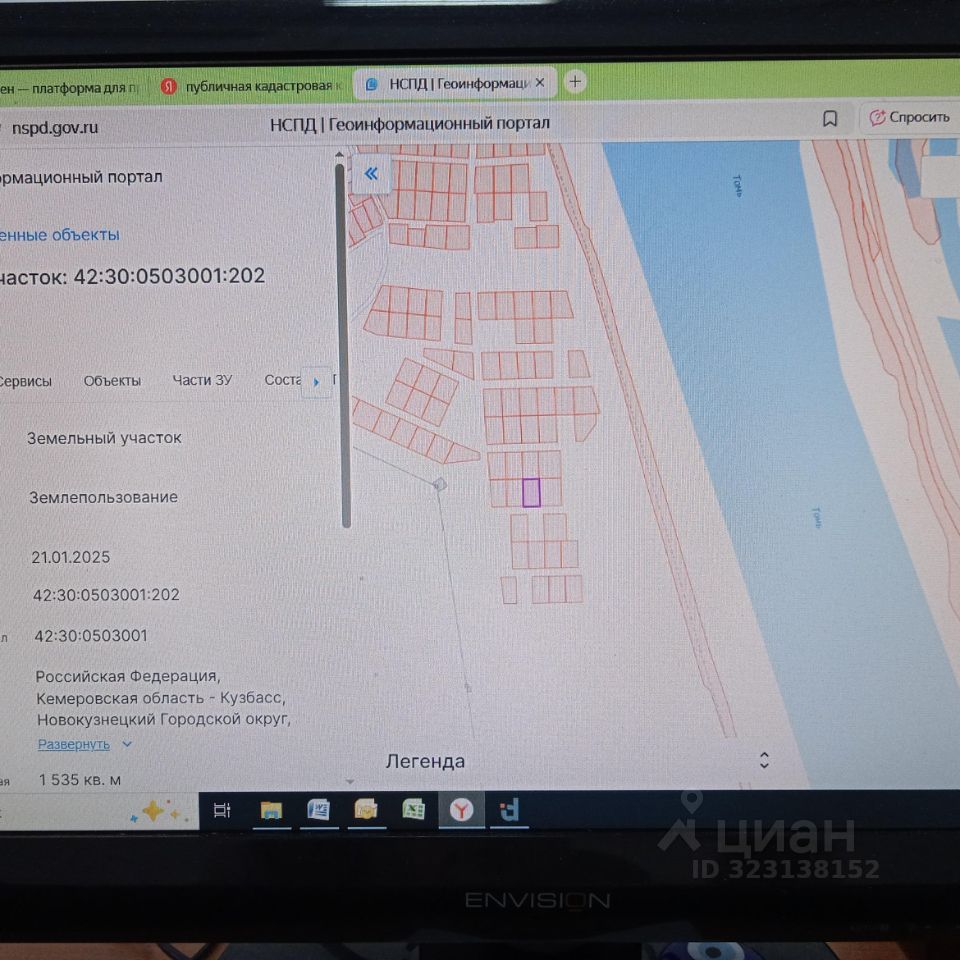Click the Легенда label
The height and width of the screenshot is (960, 960).
(425, 762)
